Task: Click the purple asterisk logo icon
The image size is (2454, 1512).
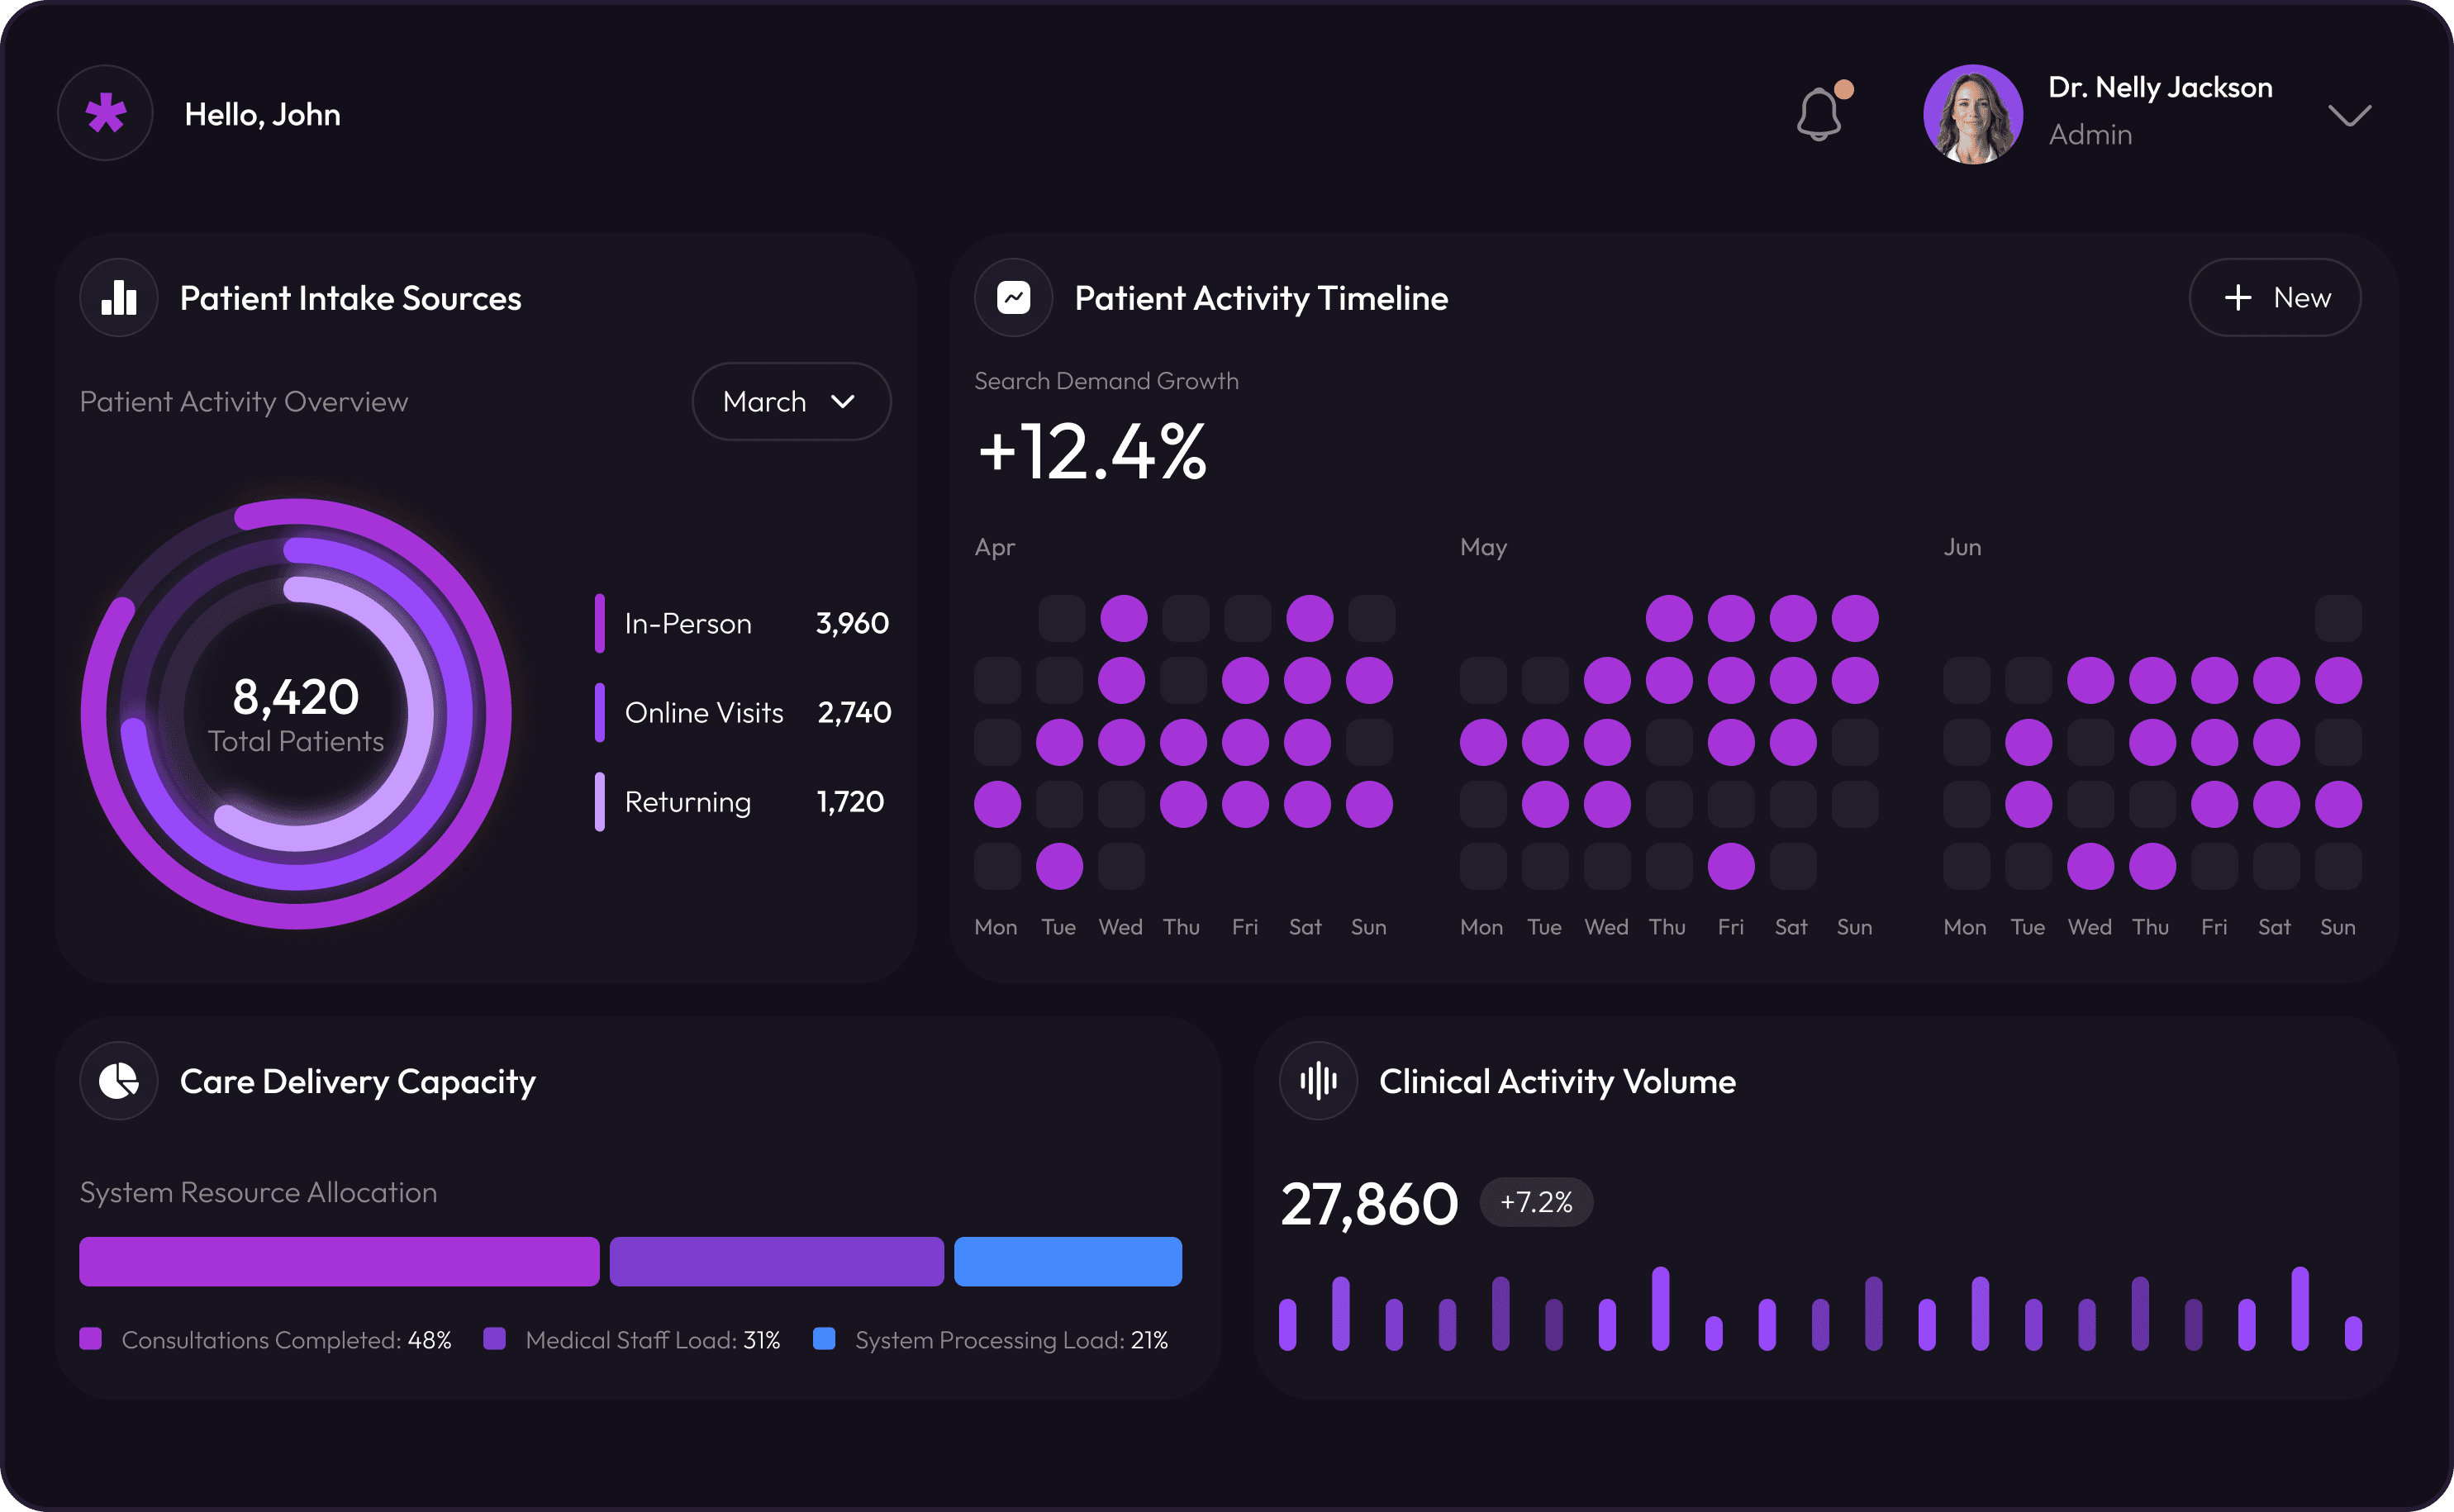Action: click(x=105, y=114)
